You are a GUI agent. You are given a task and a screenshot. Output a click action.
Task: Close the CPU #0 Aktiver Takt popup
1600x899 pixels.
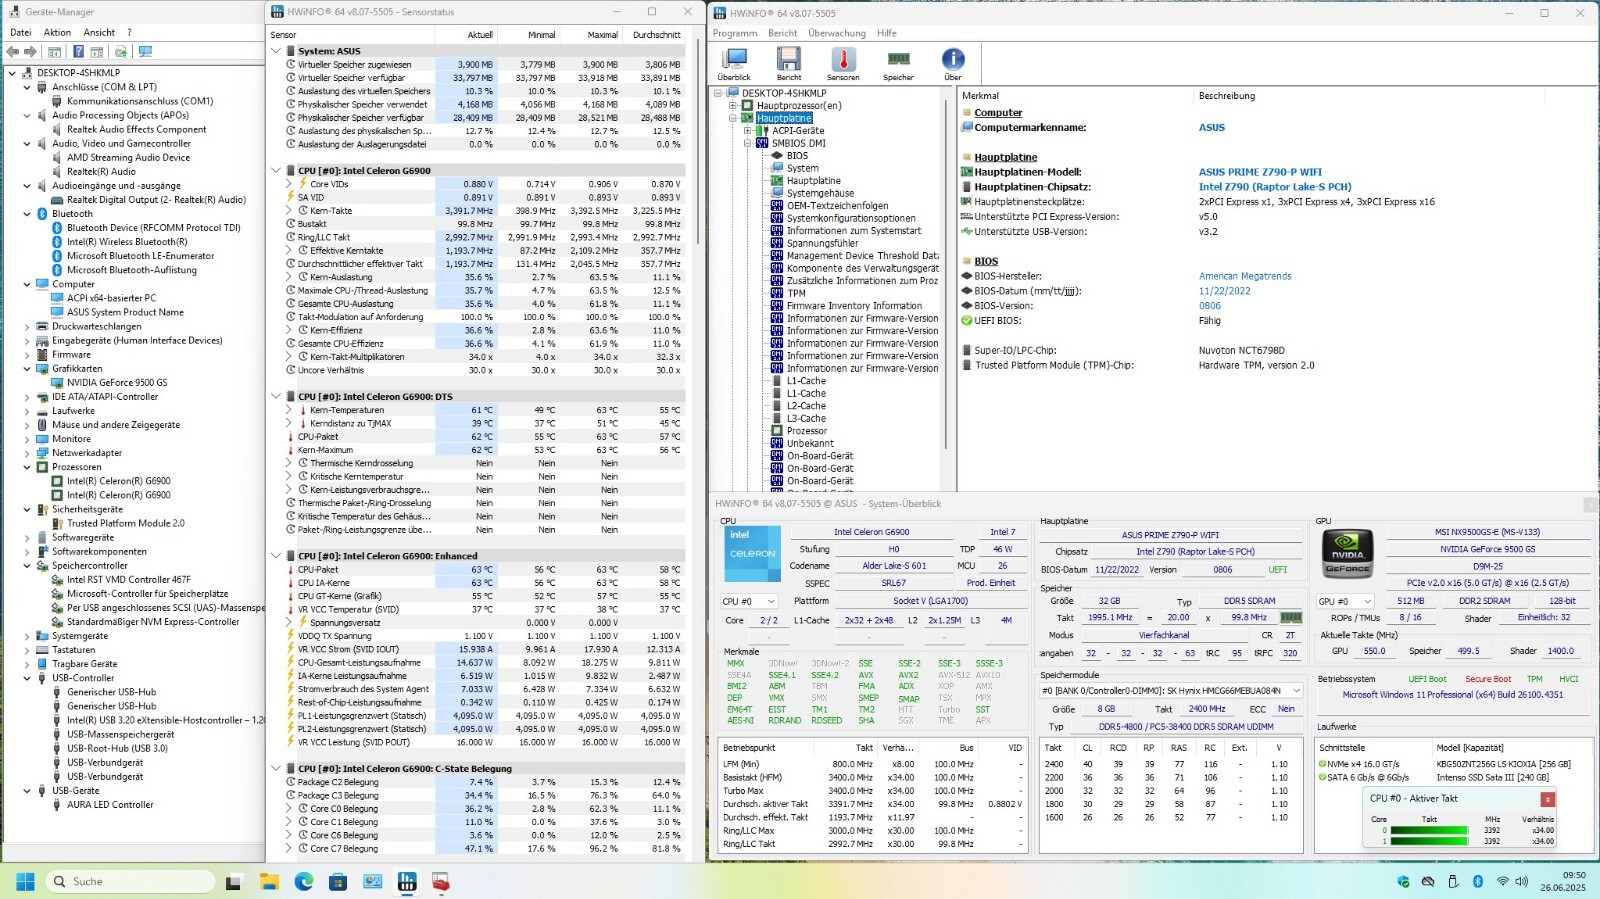coord(1547,798)
